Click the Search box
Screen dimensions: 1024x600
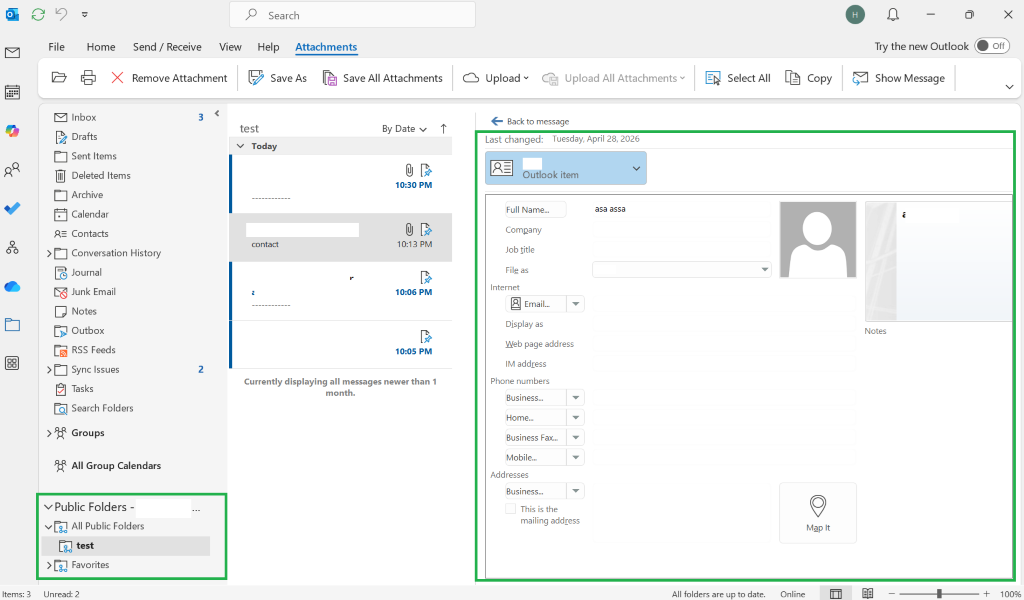click(353, 15)
